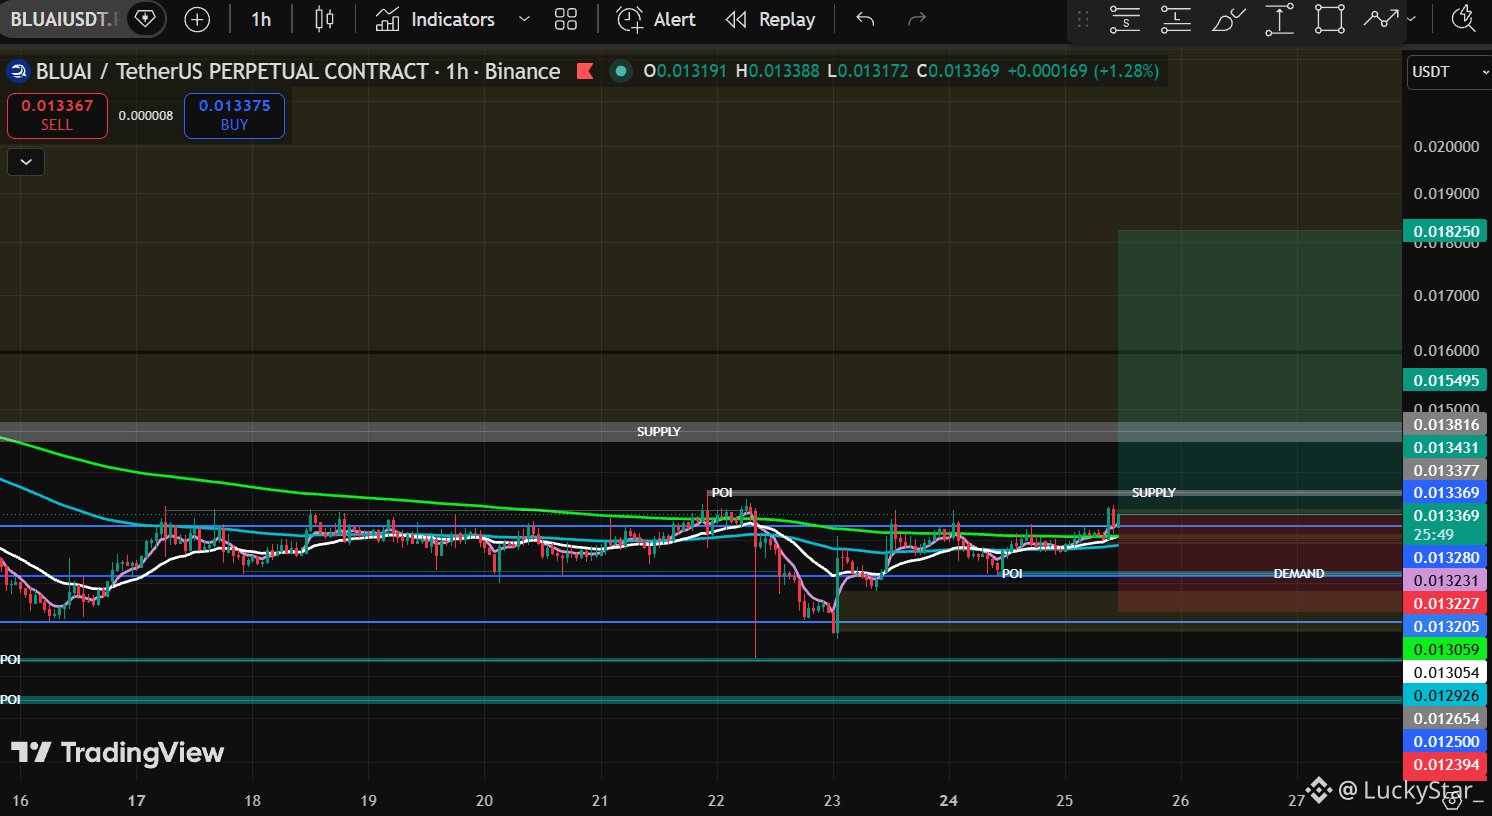Viewport: 1492px width, 816px height.
Task: Open the favorite indicators dropdown arrow
Action: (524, 19)
